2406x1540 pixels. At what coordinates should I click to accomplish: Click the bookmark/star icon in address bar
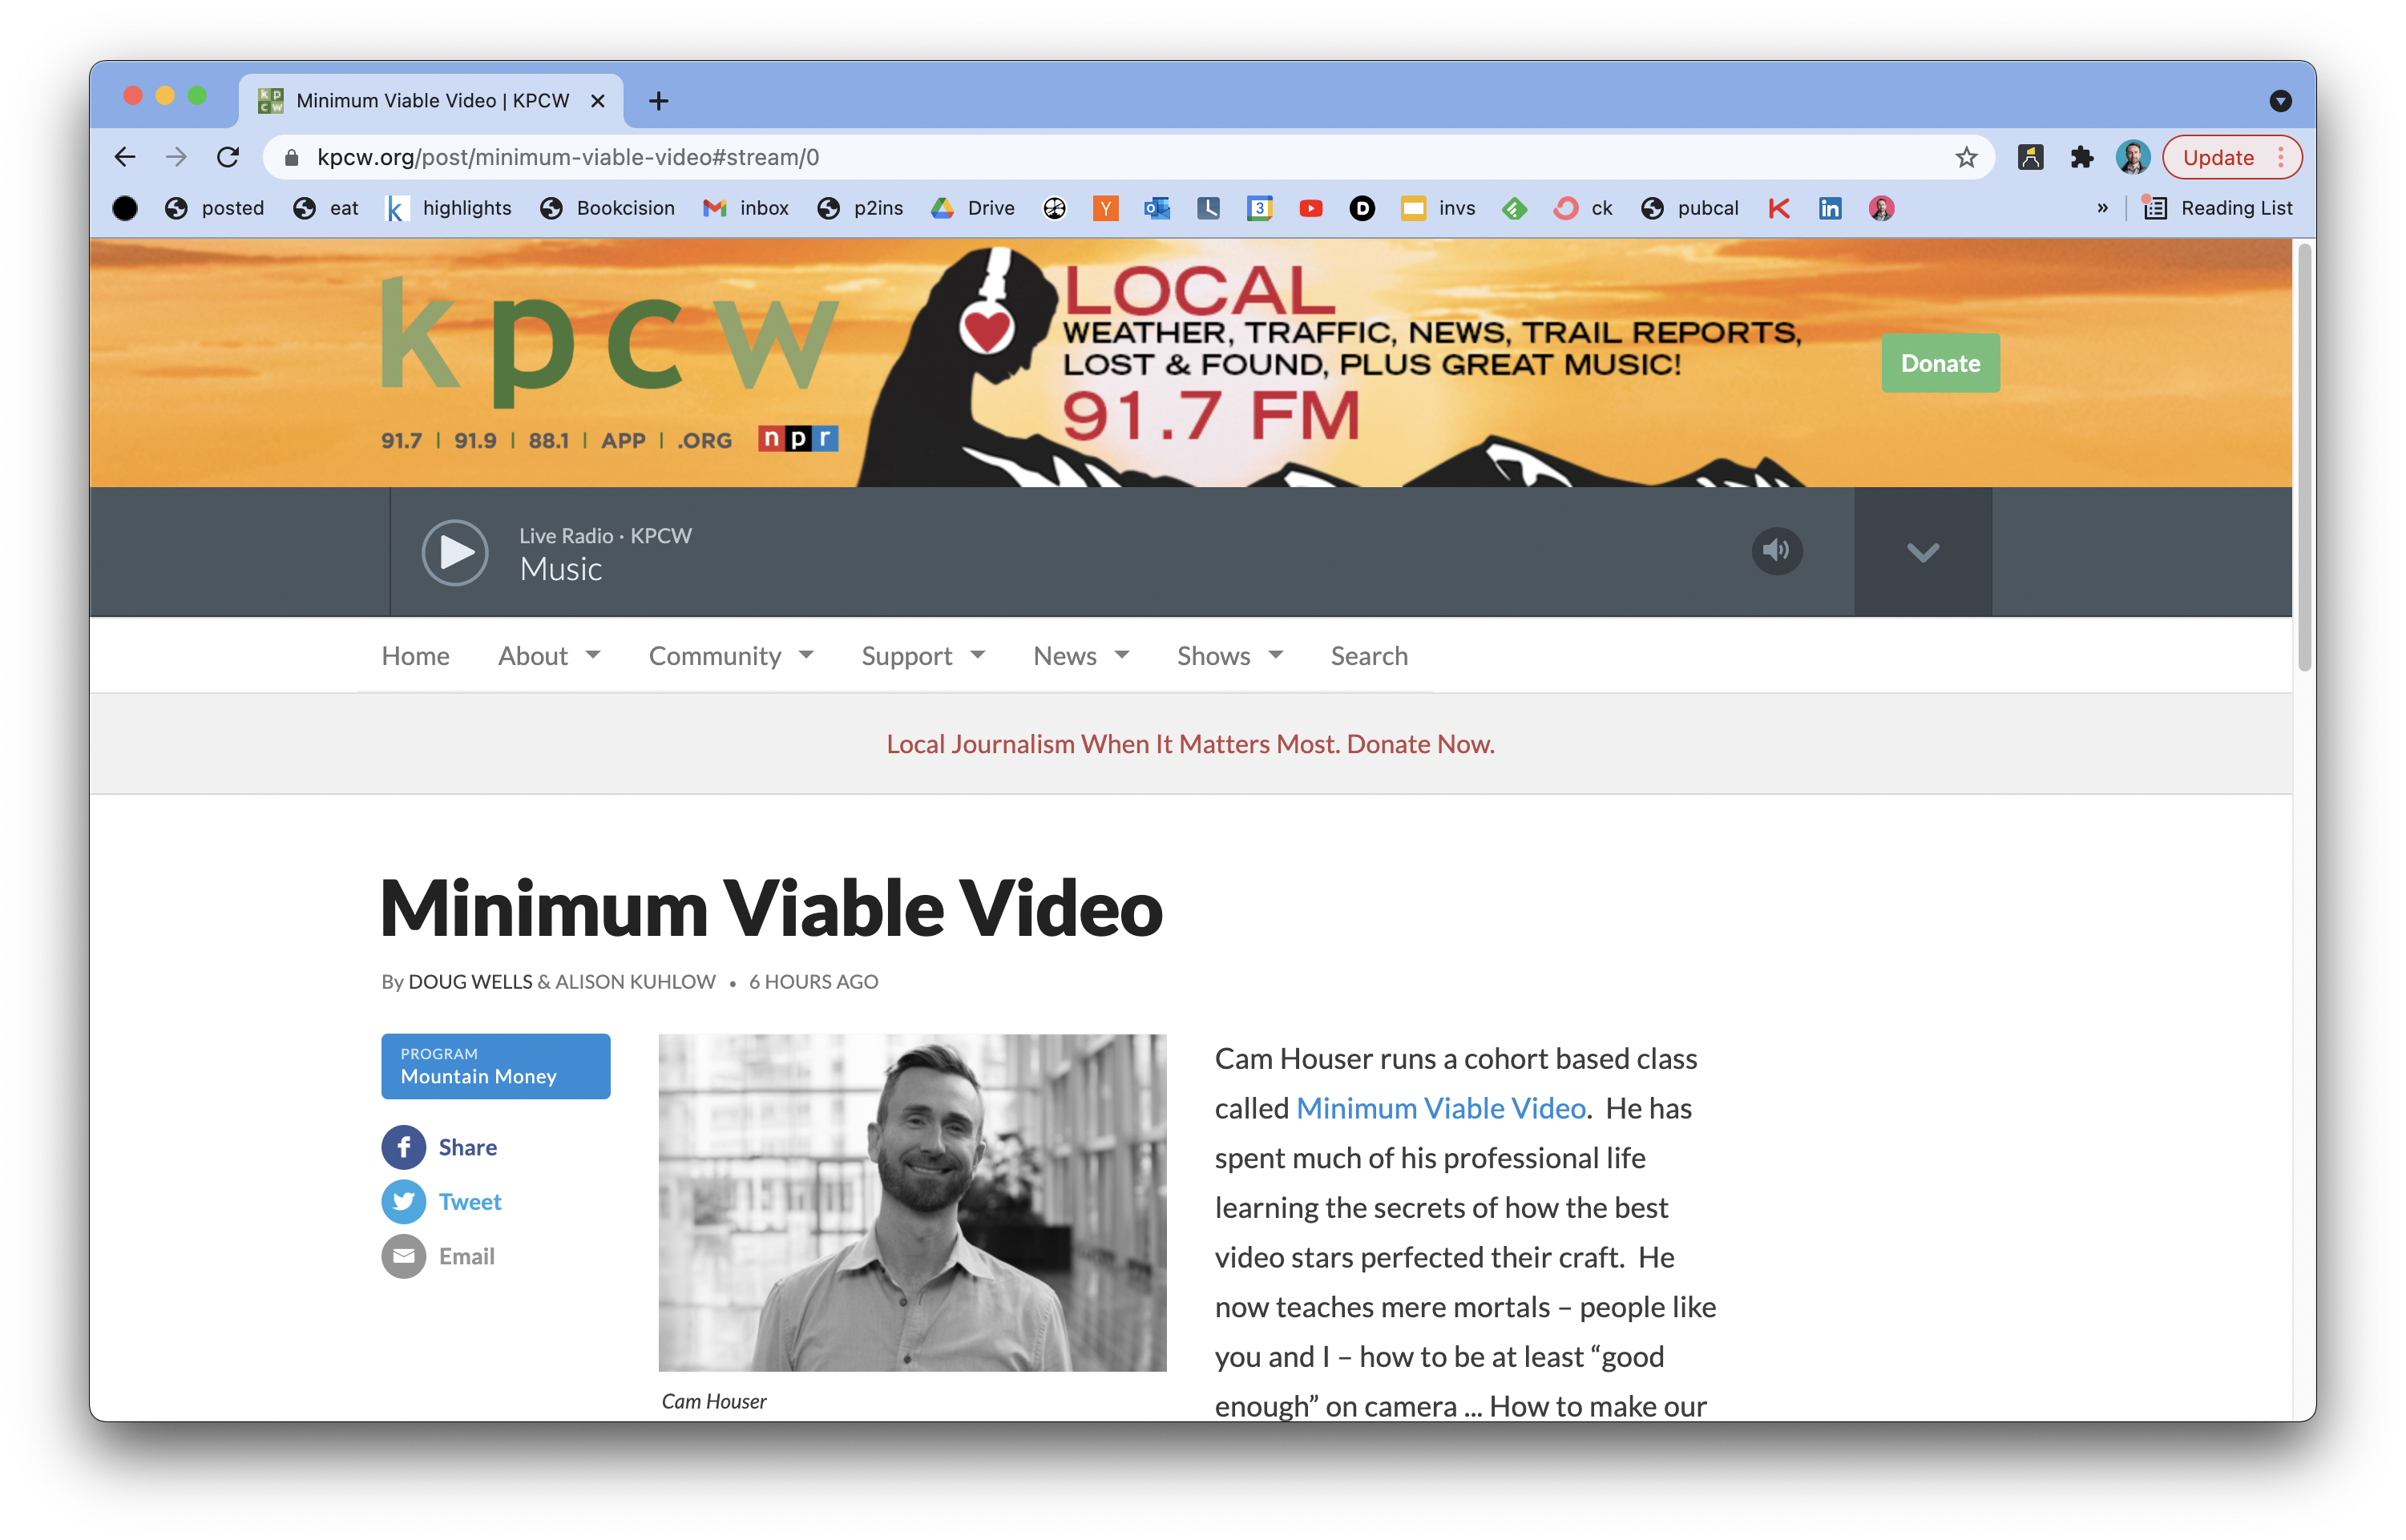[1966, 156]
